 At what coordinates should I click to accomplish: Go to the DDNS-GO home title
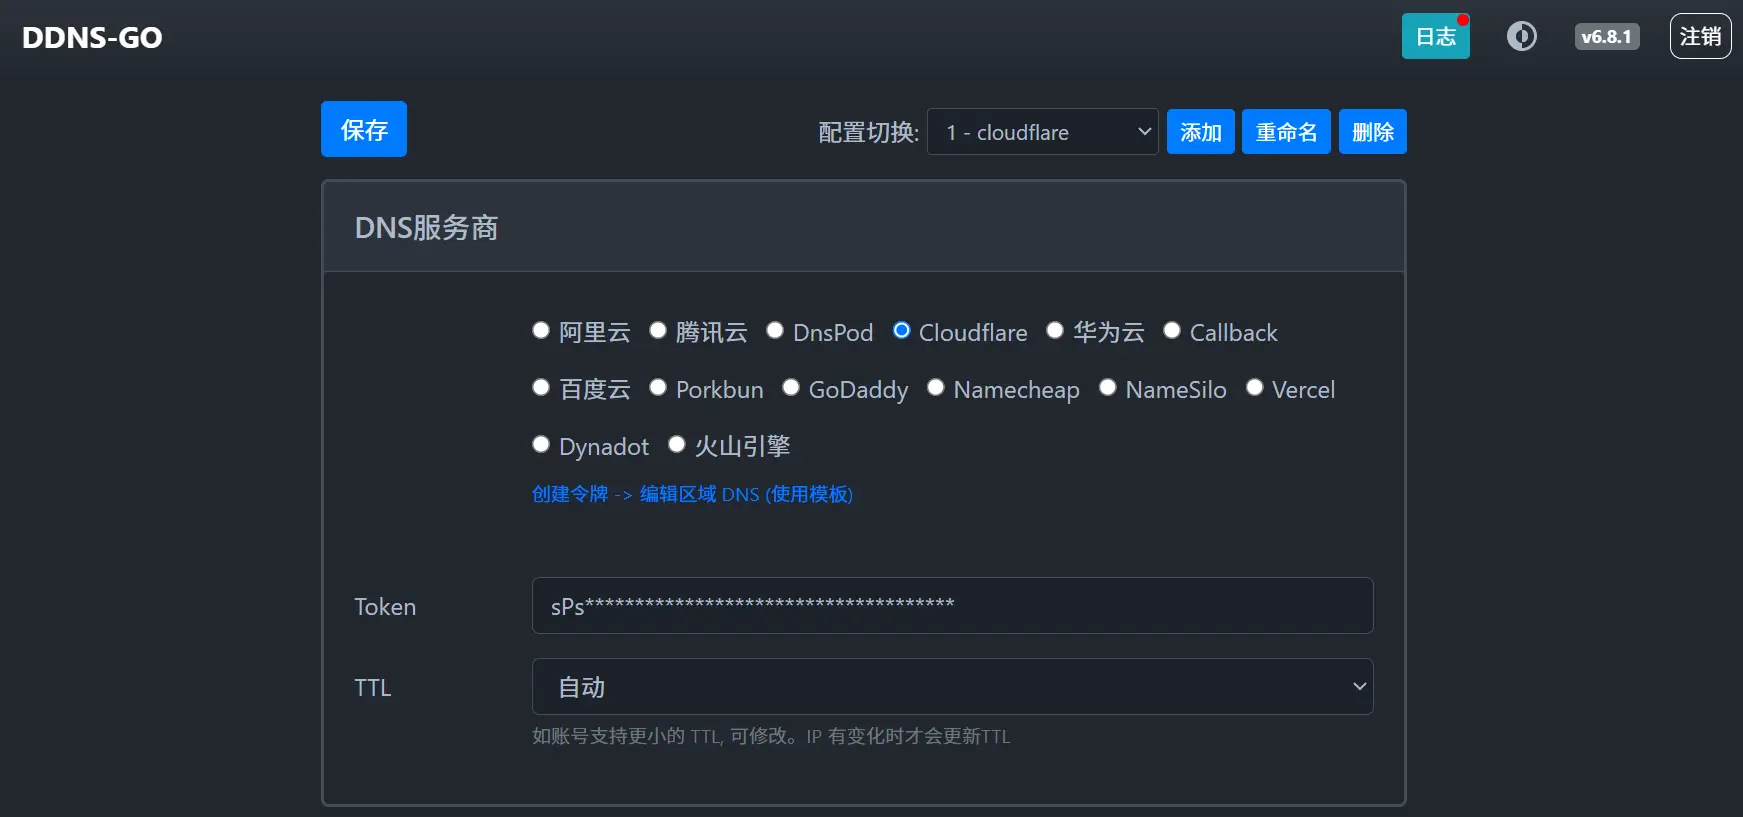click(x=92, y=37)
